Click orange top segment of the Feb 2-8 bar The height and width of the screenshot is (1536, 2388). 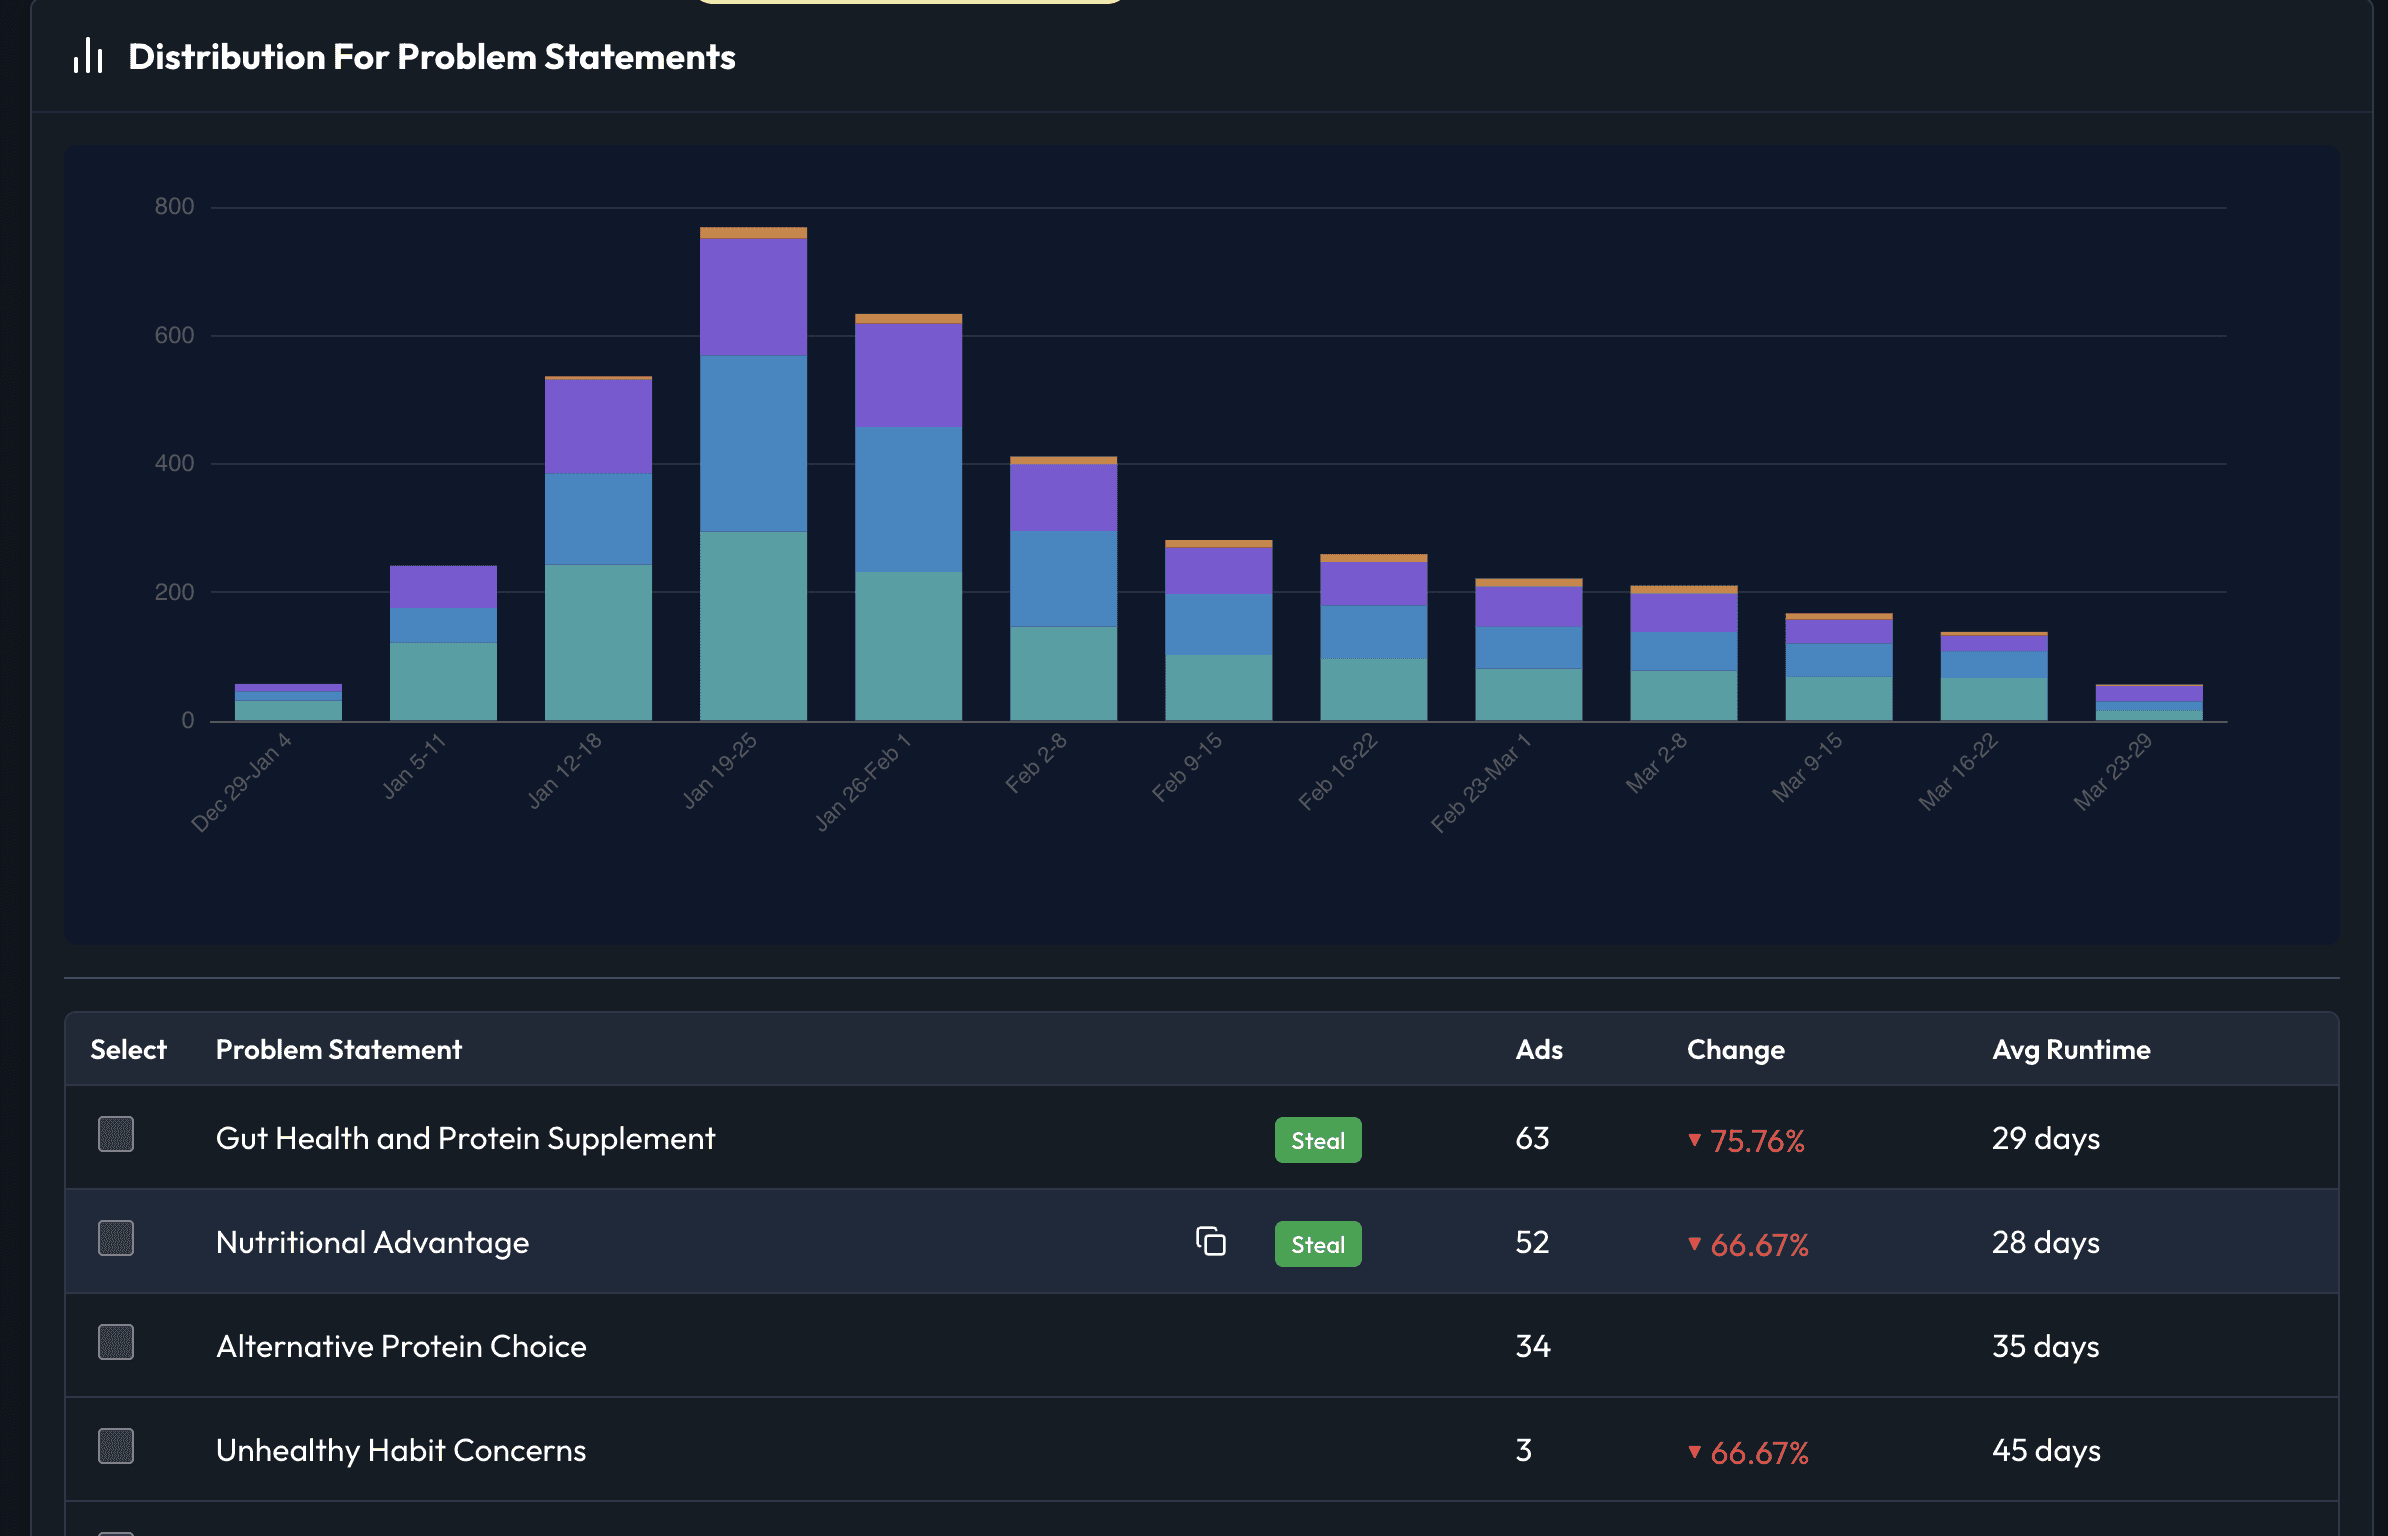1063,460
